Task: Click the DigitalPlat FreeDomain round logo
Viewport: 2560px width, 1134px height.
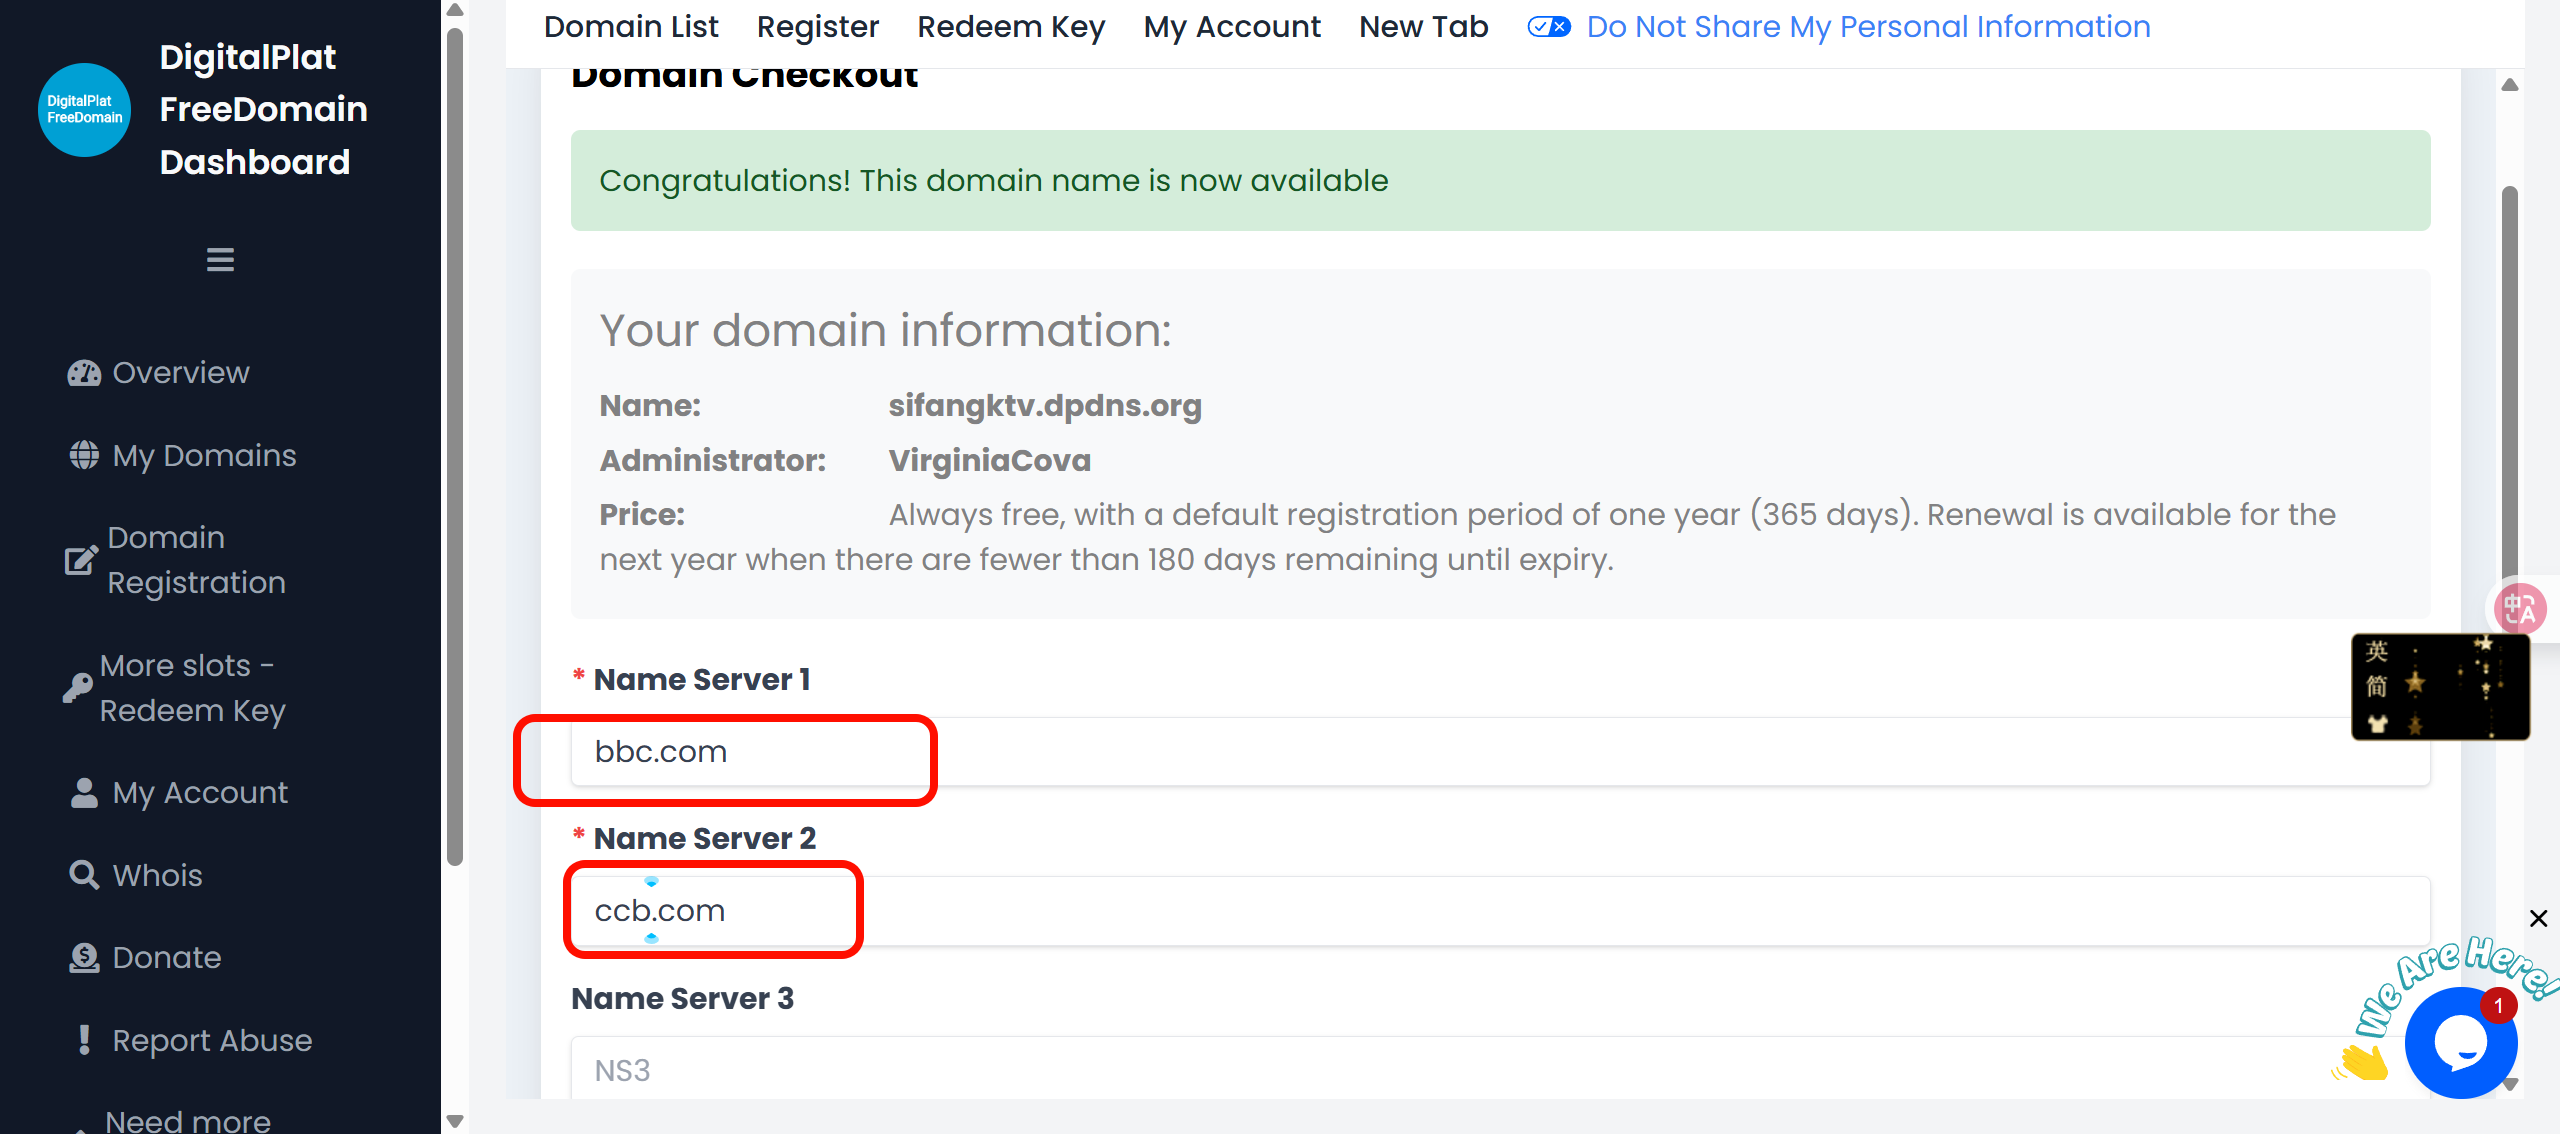Action: click(84, 110)
